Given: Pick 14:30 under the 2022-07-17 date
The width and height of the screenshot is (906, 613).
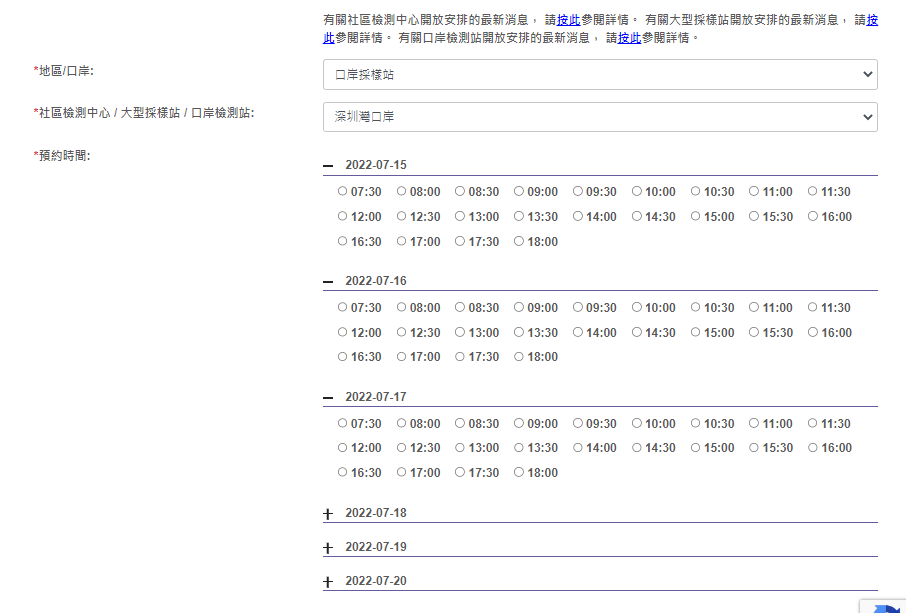Looking at the screenshot, I should click(636, 448).
